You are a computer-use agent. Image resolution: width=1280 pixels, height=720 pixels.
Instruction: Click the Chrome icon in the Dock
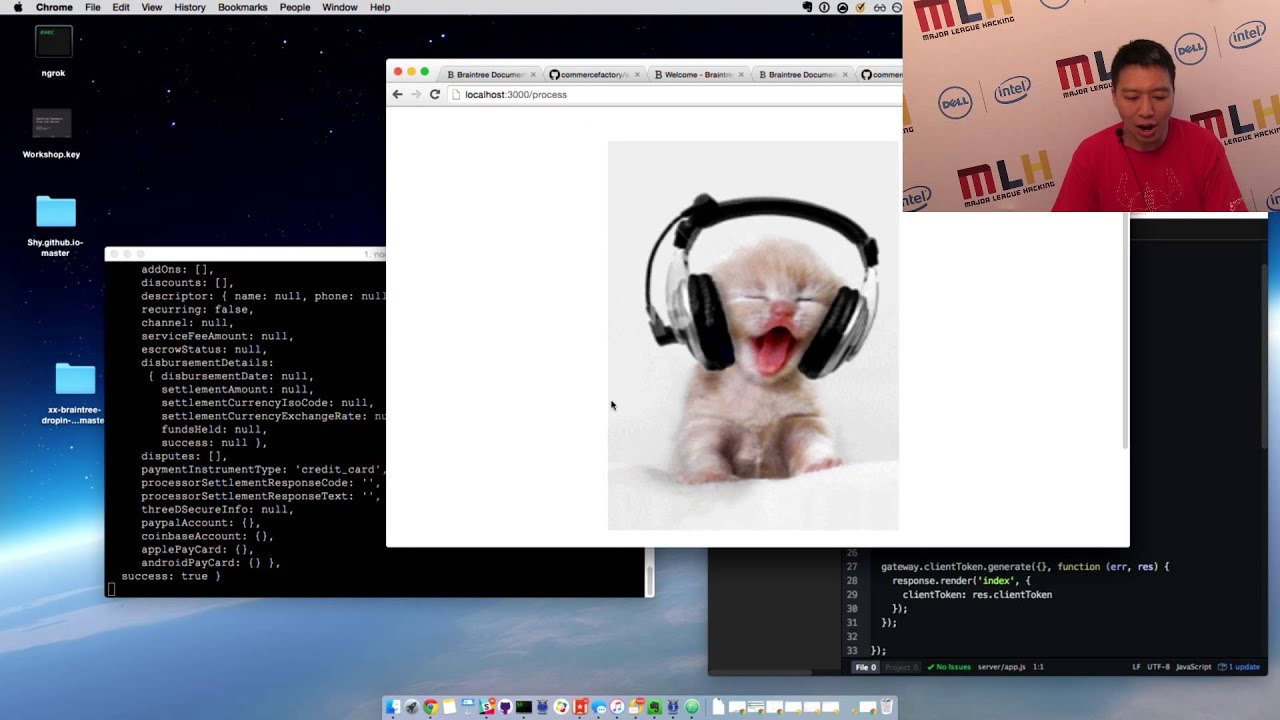point(430,707)
